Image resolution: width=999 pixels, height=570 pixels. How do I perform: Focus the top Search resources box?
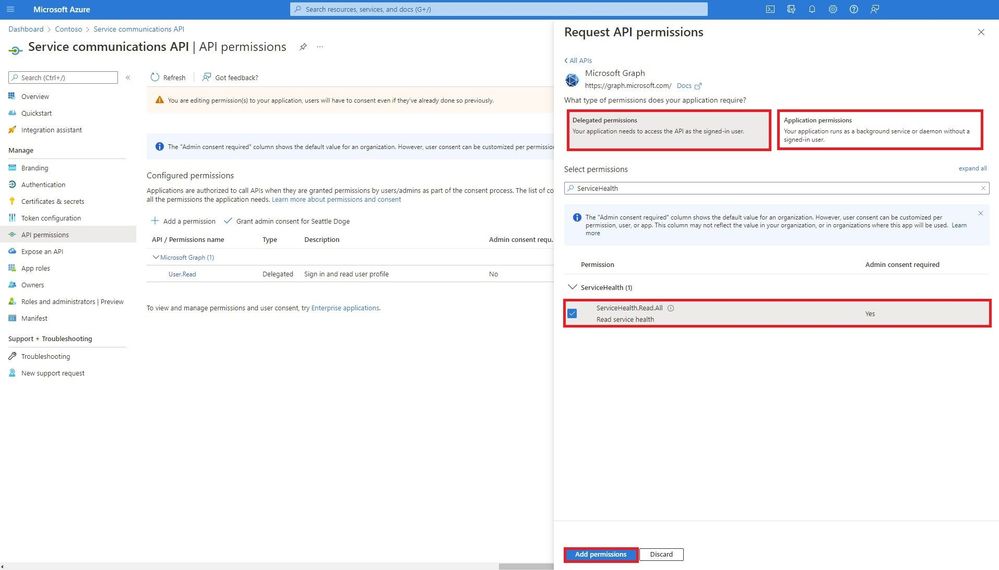[x=499, y=9]
